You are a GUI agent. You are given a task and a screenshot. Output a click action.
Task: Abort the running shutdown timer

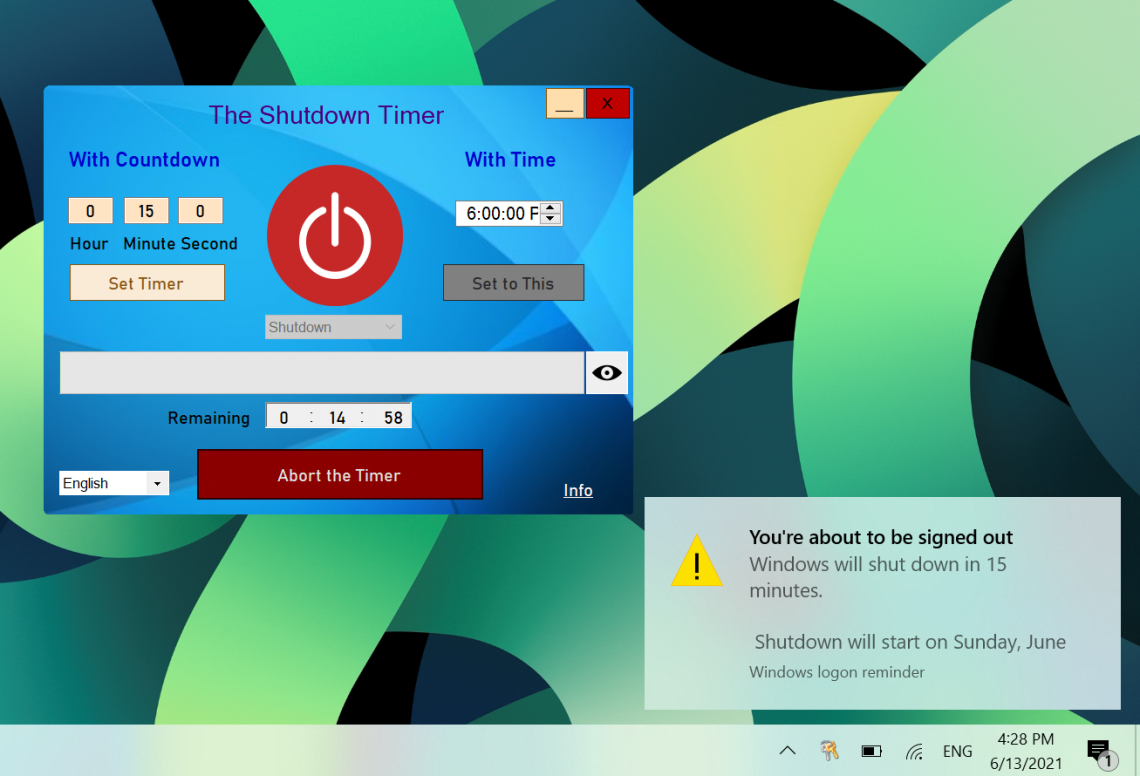tap(339, 474)
